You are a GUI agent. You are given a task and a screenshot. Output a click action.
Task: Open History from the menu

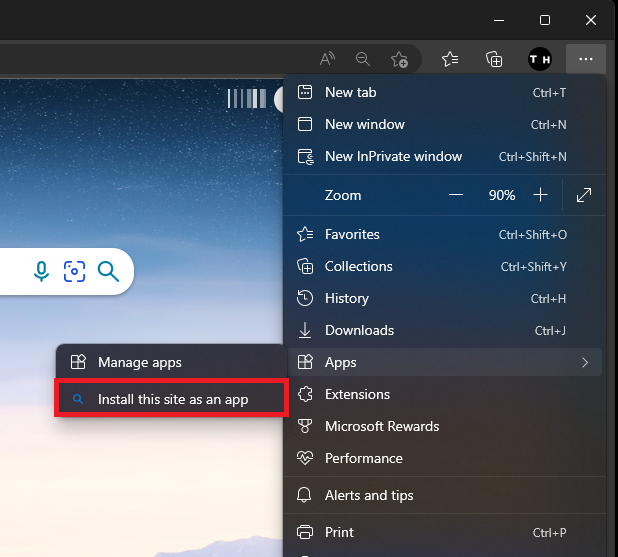444,298
